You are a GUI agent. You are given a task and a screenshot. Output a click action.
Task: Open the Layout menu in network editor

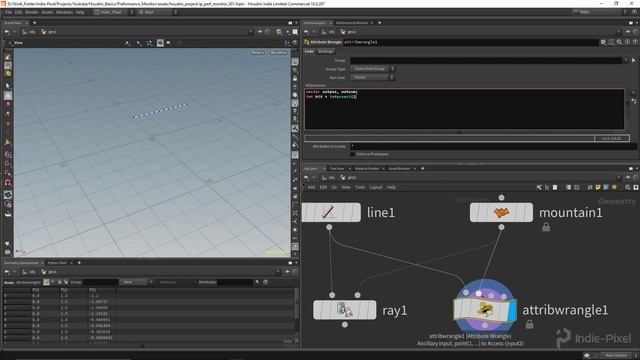coord(376,187)
